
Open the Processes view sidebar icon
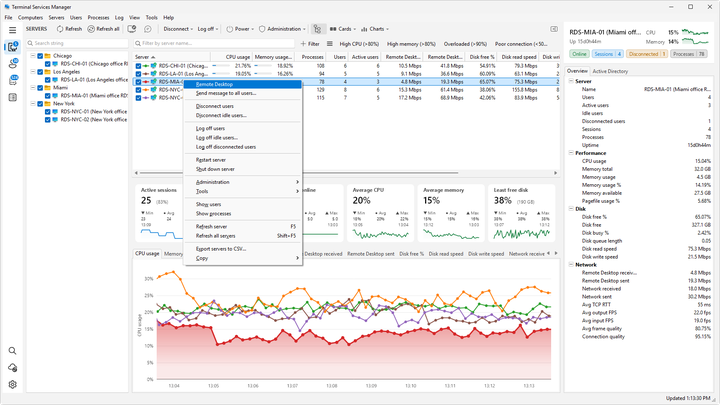(12, 80)
